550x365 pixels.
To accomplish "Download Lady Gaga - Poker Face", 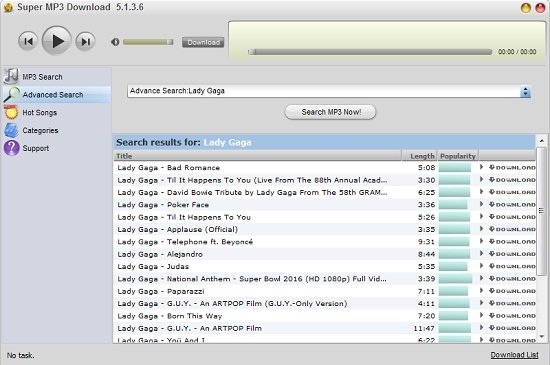I will coord(512,205).
